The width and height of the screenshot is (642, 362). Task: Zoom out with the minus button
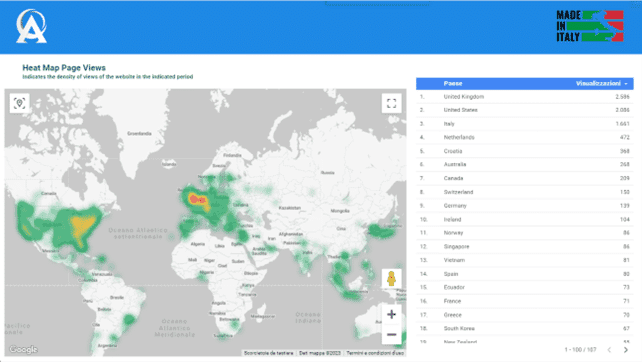[391, 334]
